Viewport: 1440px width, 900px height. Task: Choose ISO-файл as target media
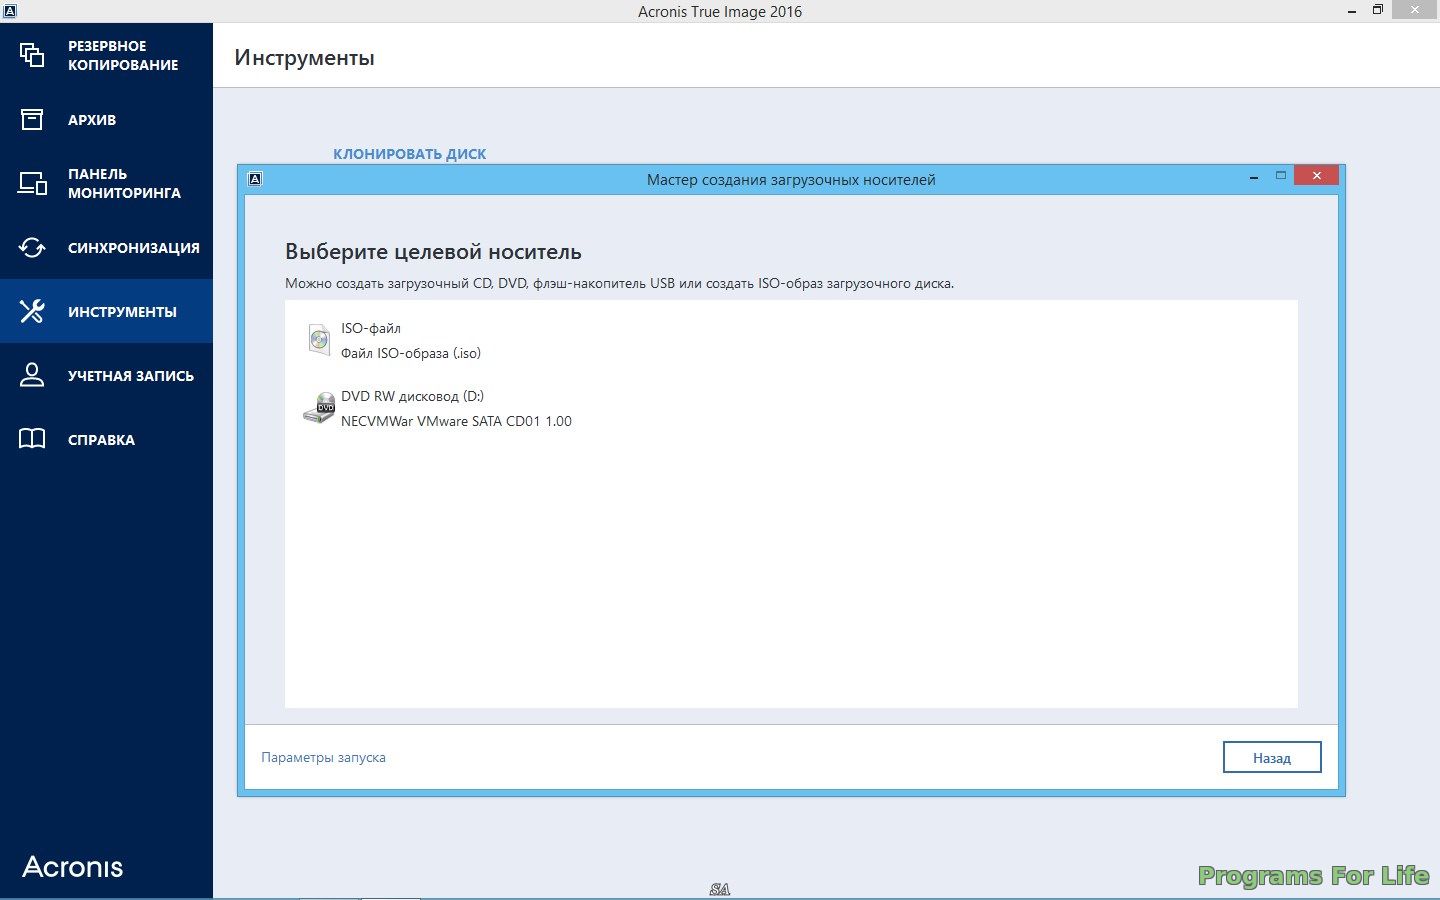(x=371, y=328)
